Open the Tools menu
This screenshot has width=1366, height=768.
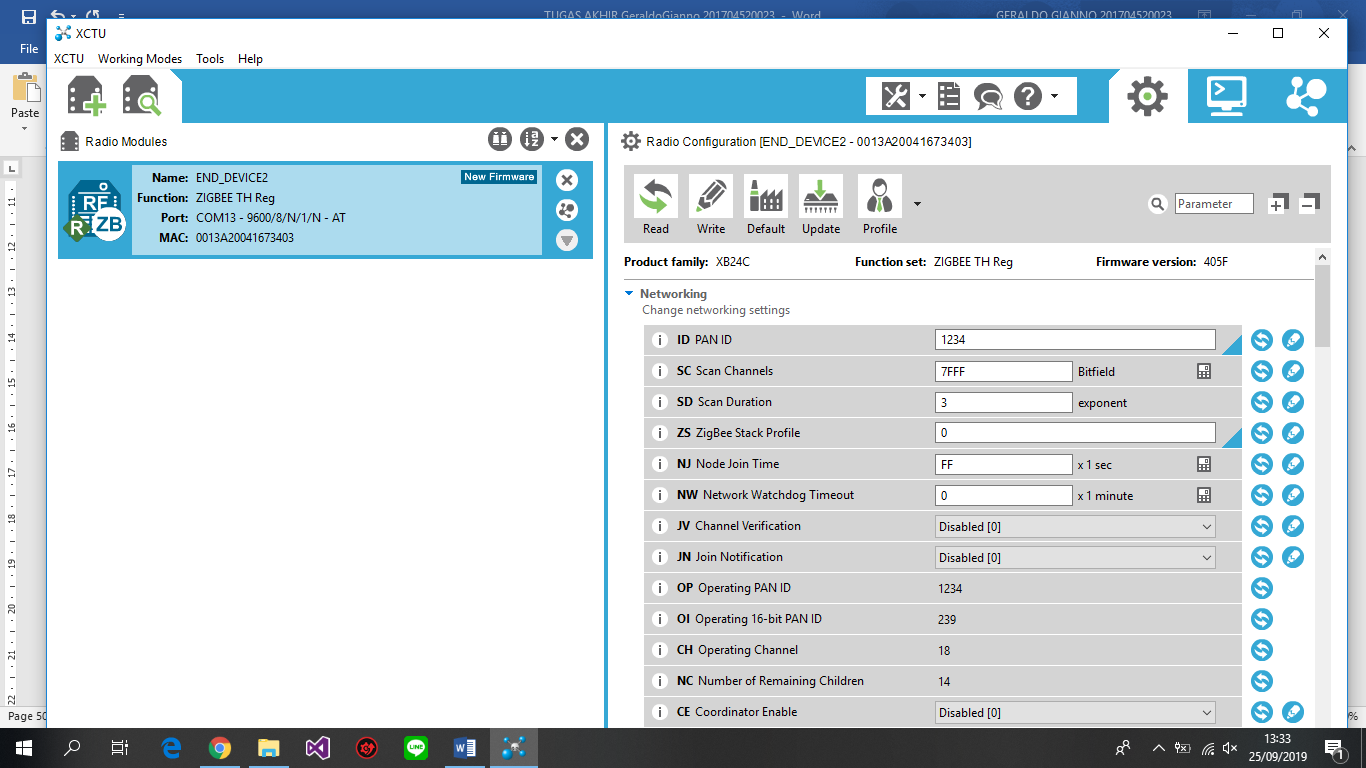[x=210, y=59]
